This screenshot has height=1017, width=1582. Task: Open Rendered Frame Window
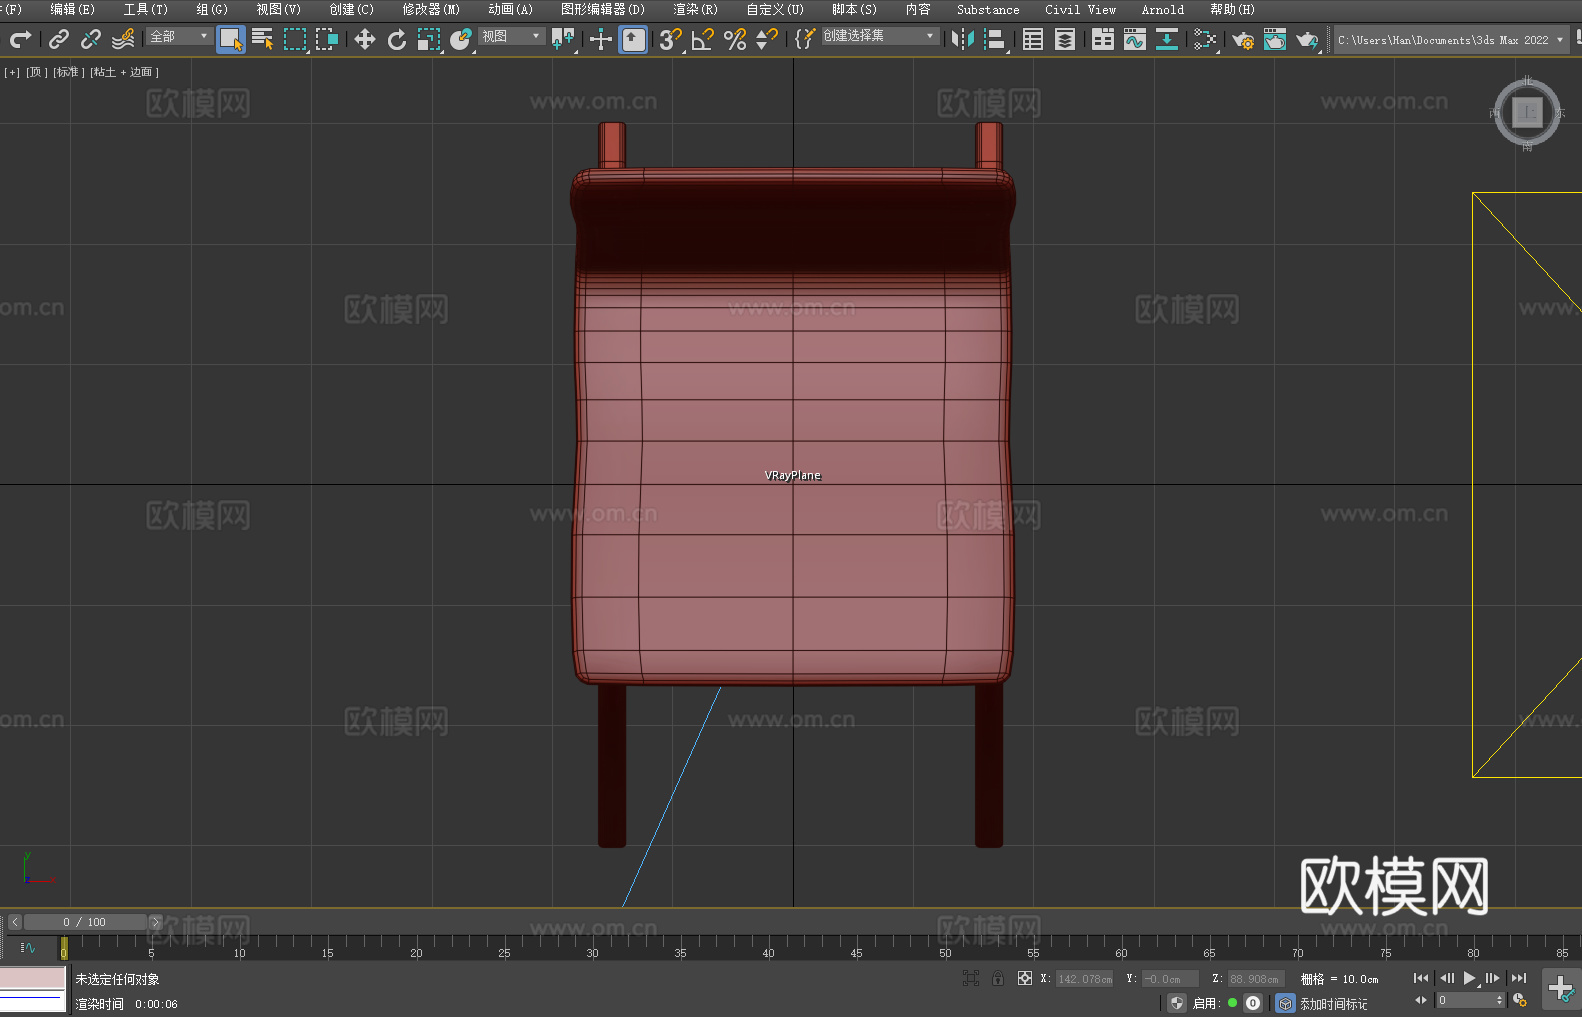point(1275,39)
